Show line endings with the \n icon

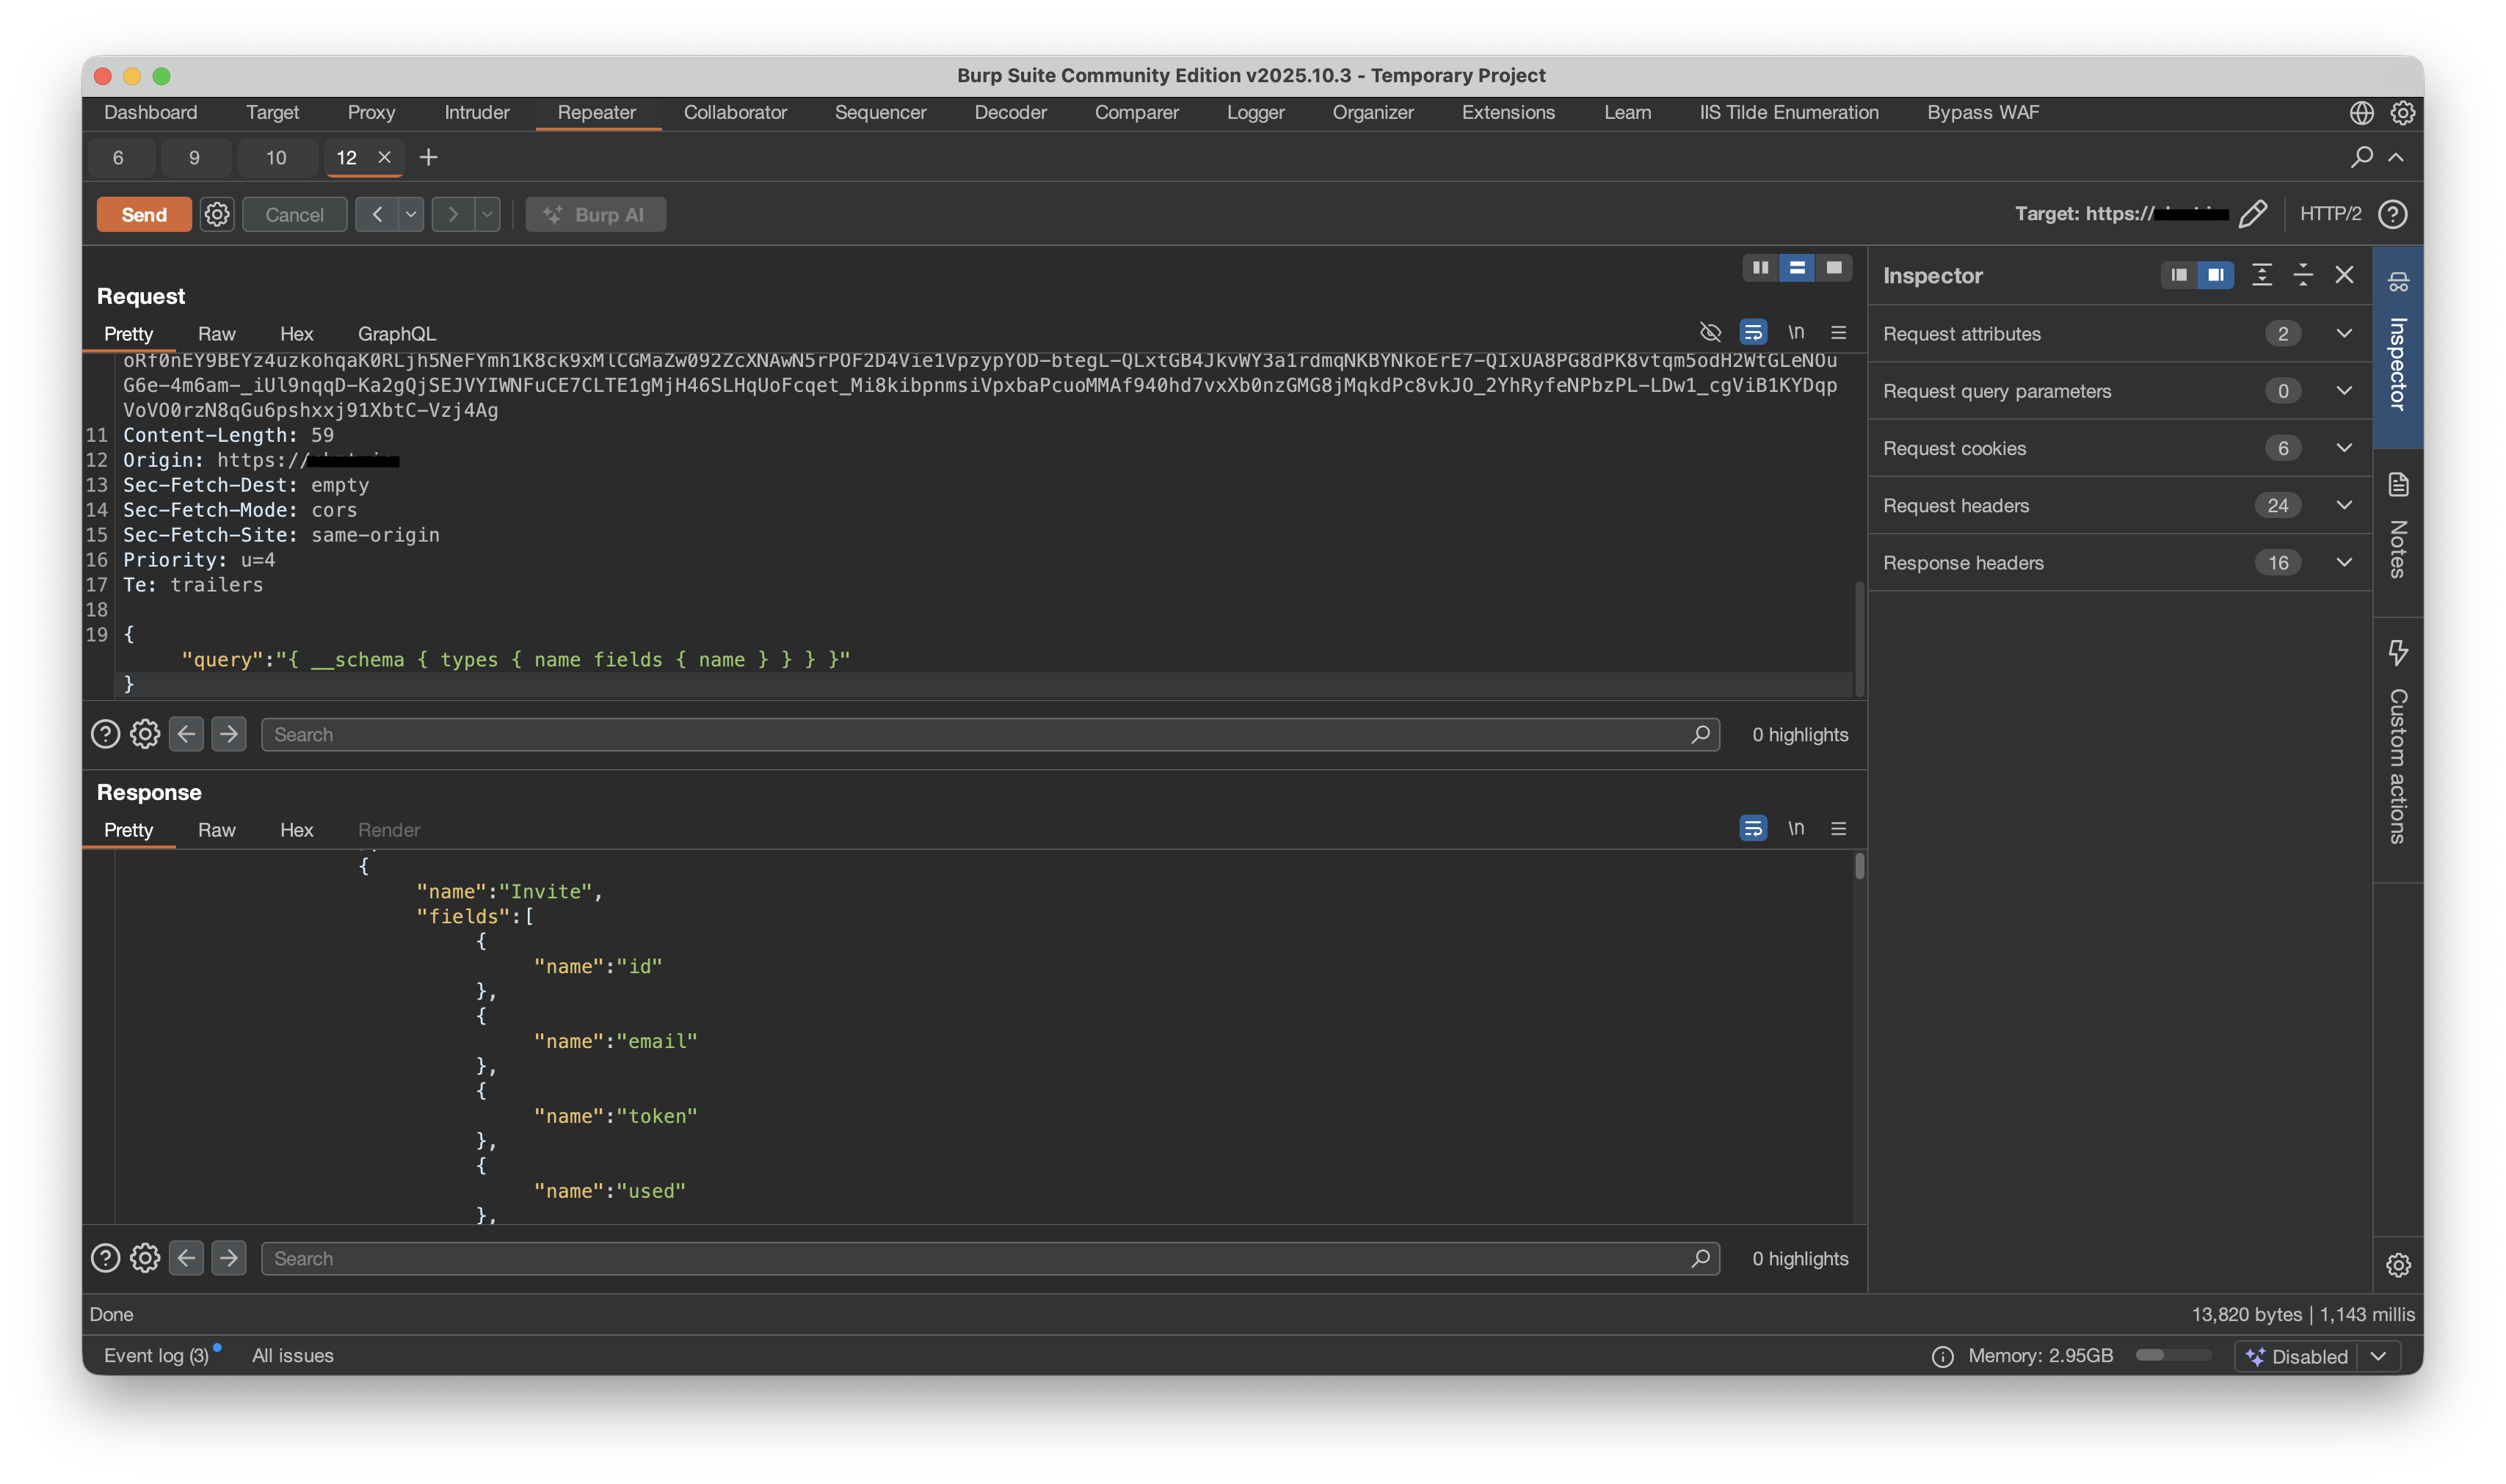click(1797, 332)
